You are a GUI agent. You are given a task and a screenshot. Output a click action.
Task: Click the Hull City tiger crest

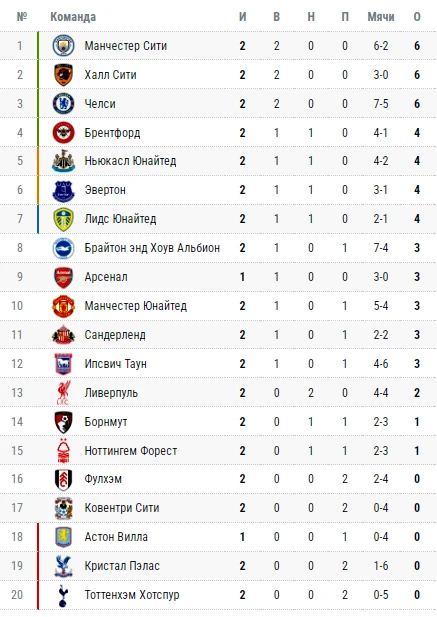click(63, 75)
